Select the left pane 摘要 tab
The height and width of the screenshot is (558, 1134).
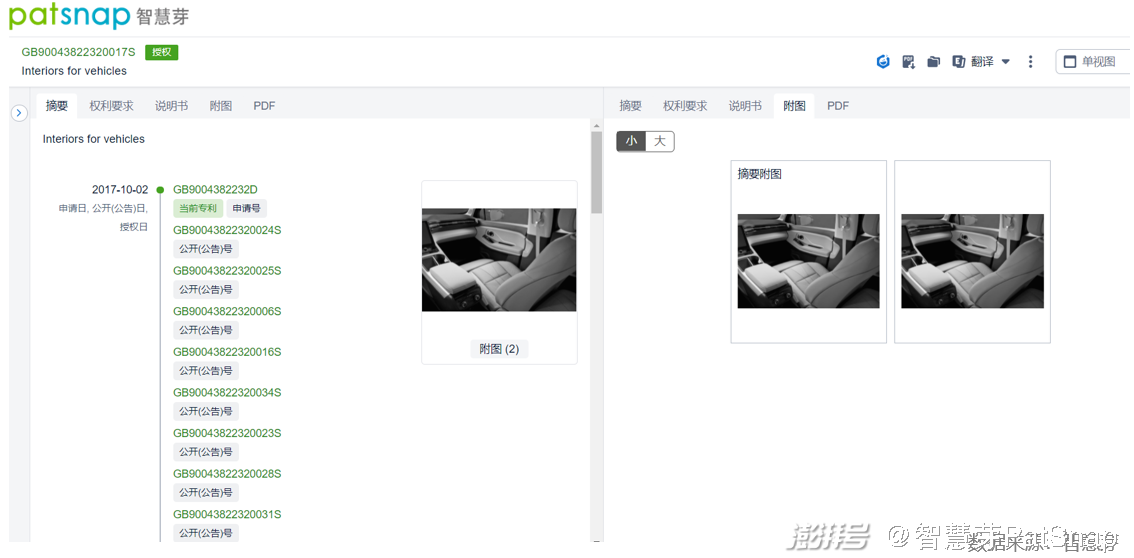pos(56,106)
